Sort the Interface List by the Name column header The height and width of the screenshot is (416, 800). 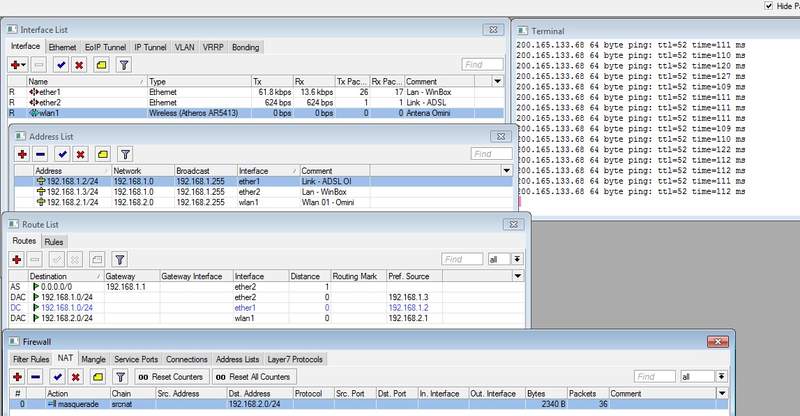[87, 81]
